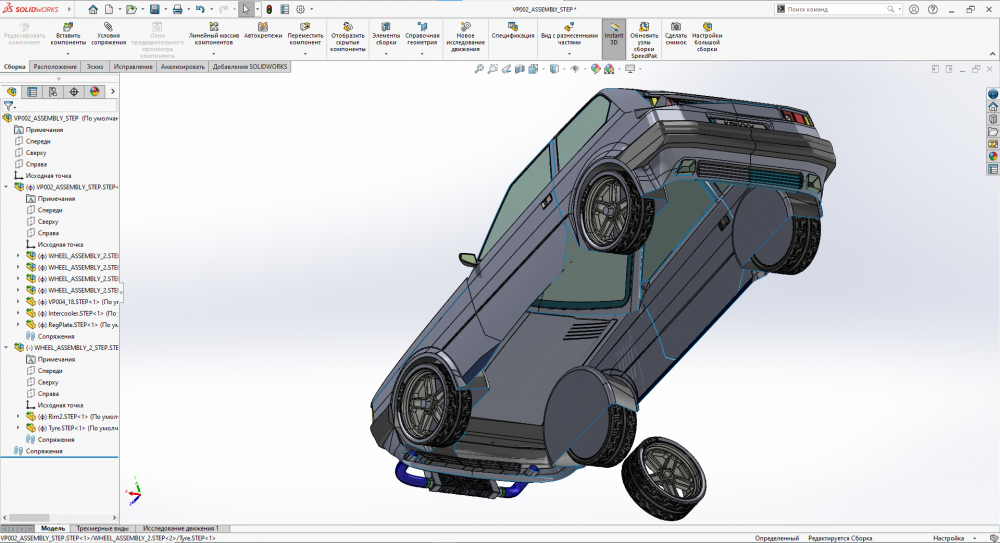This screenshot has width=1000, height=543.
Task: Click the Вставить компоненты (Insert Components) icon
Action: [x=69, y=27]
